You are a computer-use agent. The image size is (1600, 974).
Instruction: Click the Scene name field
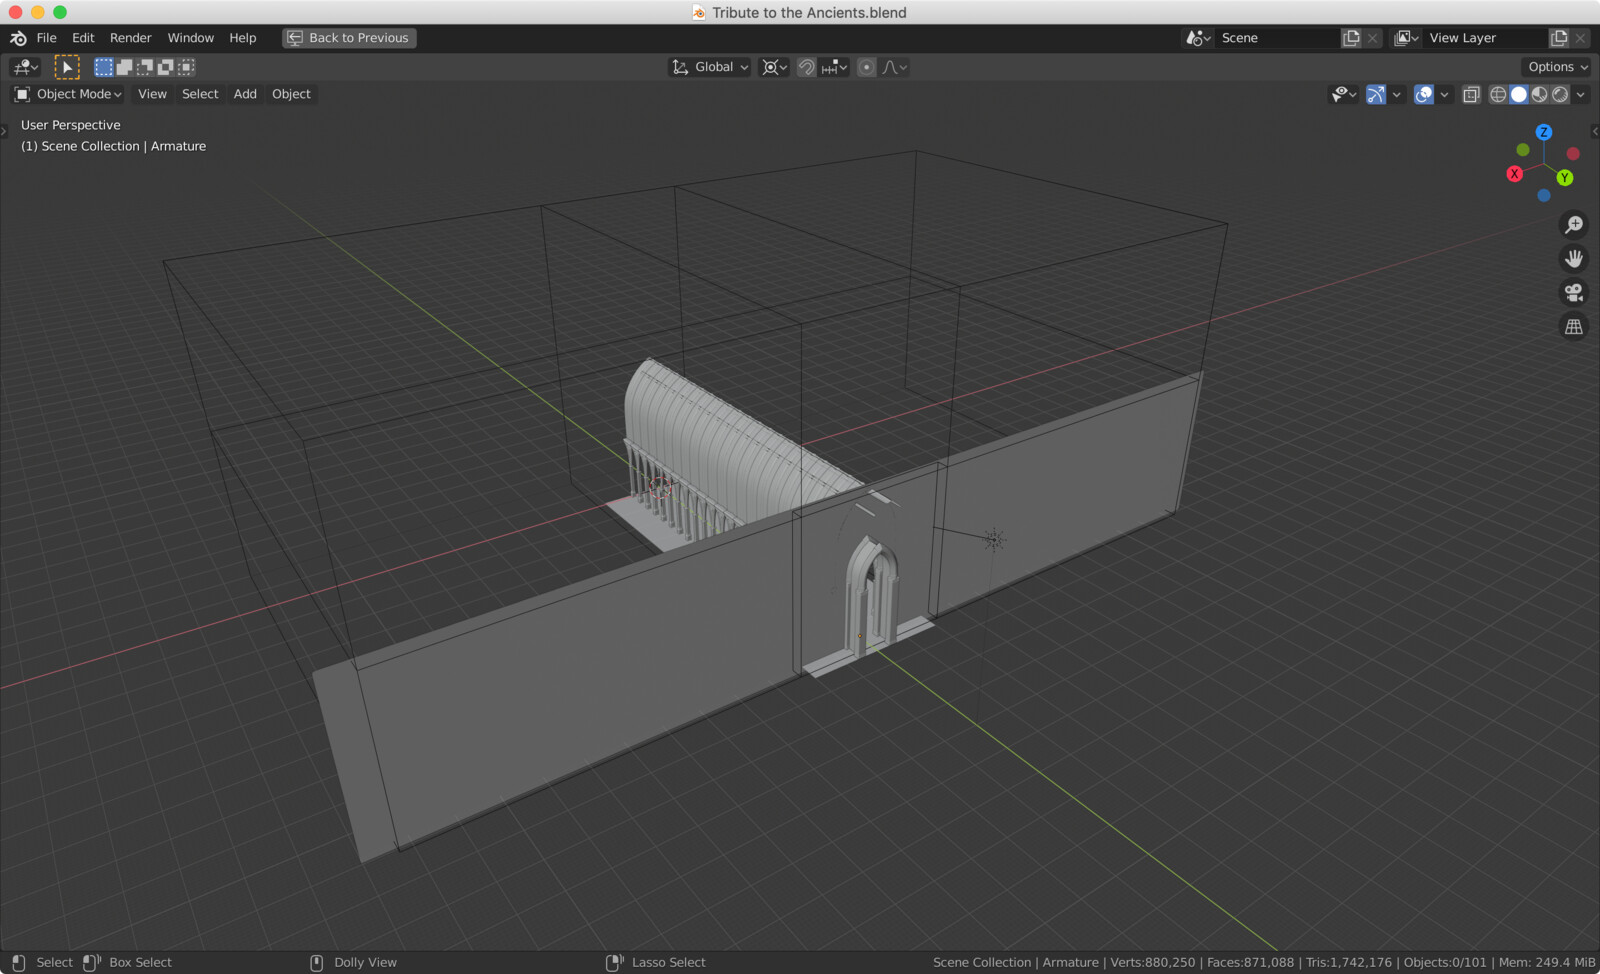(1278, 38)
